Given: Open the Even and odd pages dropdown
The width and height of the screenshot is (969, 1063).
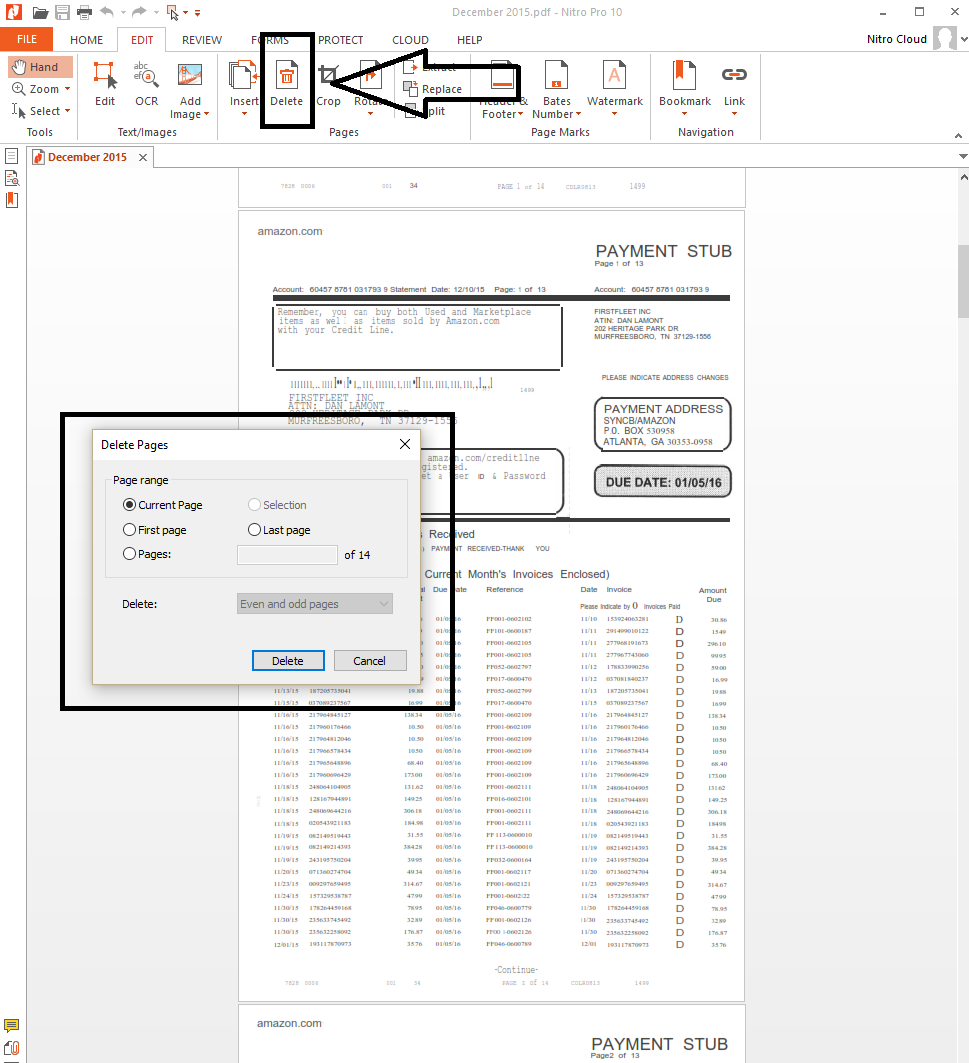Looking at the screenshot, I should pyautogui.click(x=315, y=604).
